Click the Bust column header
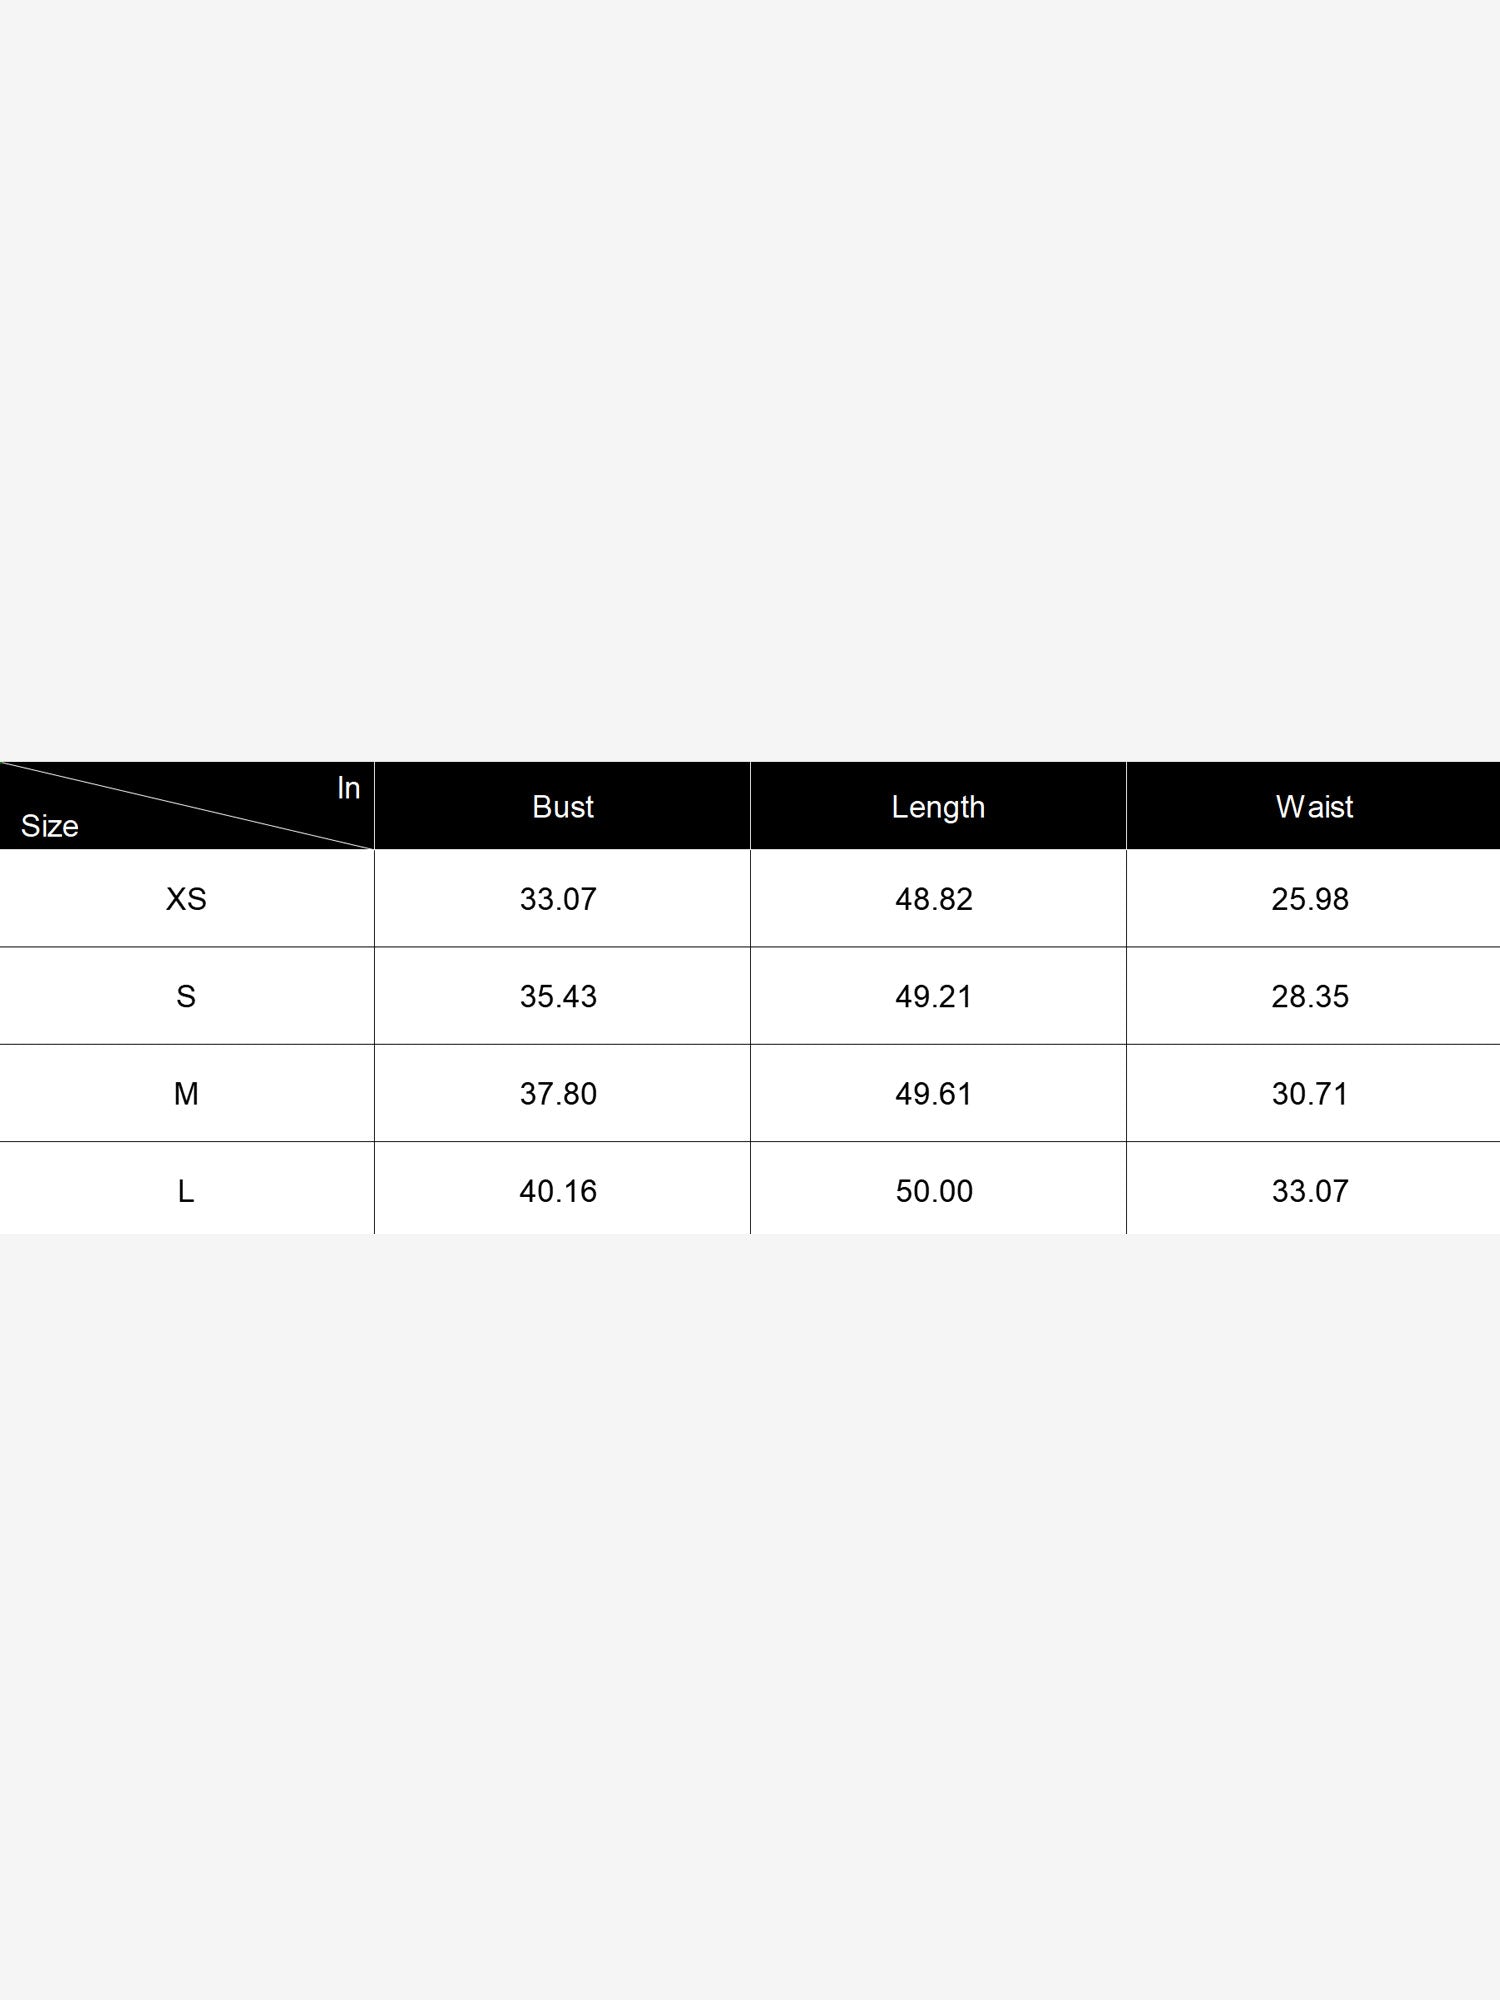Viewport: 1500px width, 2000px height. (562, 807)
